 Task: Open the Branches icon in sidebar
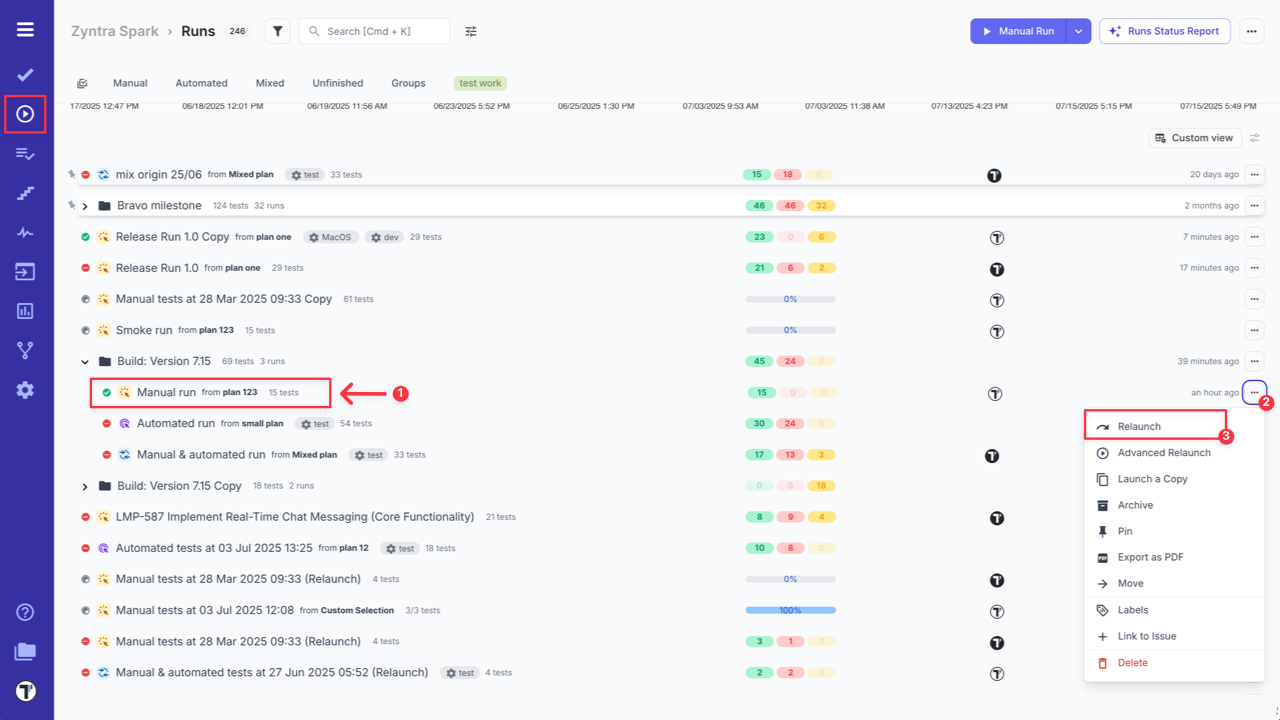[x=25, y=350]
